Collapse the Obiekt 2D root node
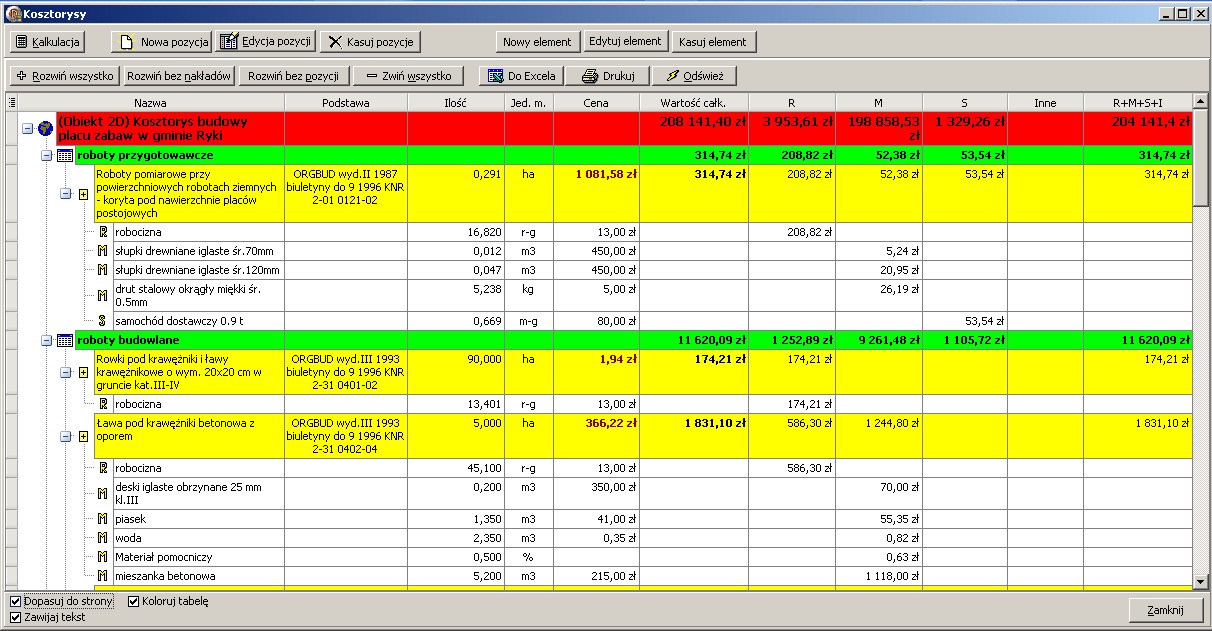Viewport: 1212px width, 631px height. click(27, 128)
